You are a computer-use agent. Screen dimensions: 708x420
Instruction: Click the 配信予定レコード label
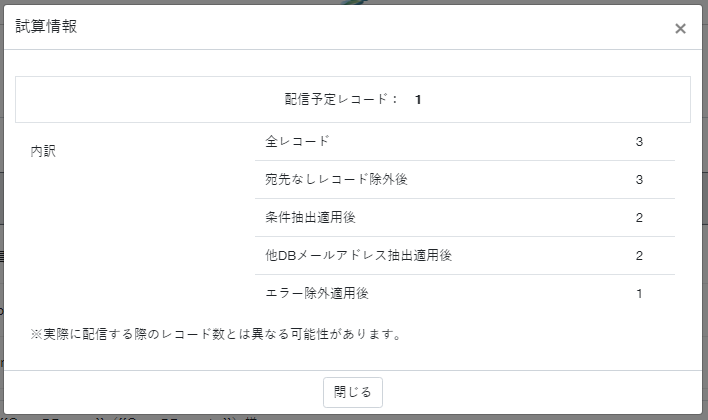point(335,99)
